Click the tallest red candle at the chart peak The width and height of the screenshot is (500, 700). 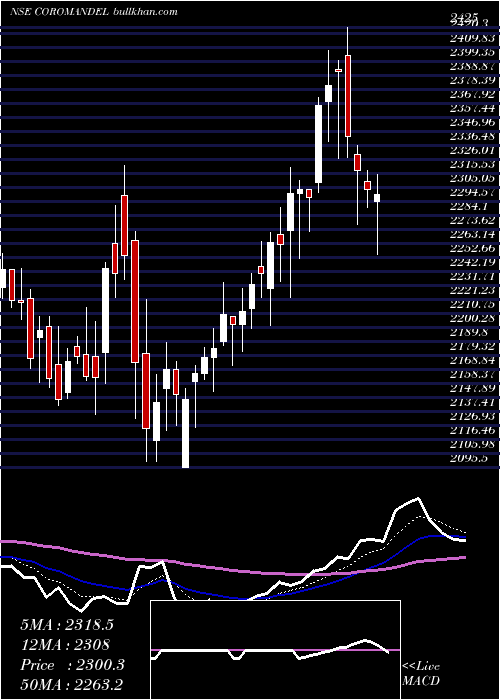(348, 96)
